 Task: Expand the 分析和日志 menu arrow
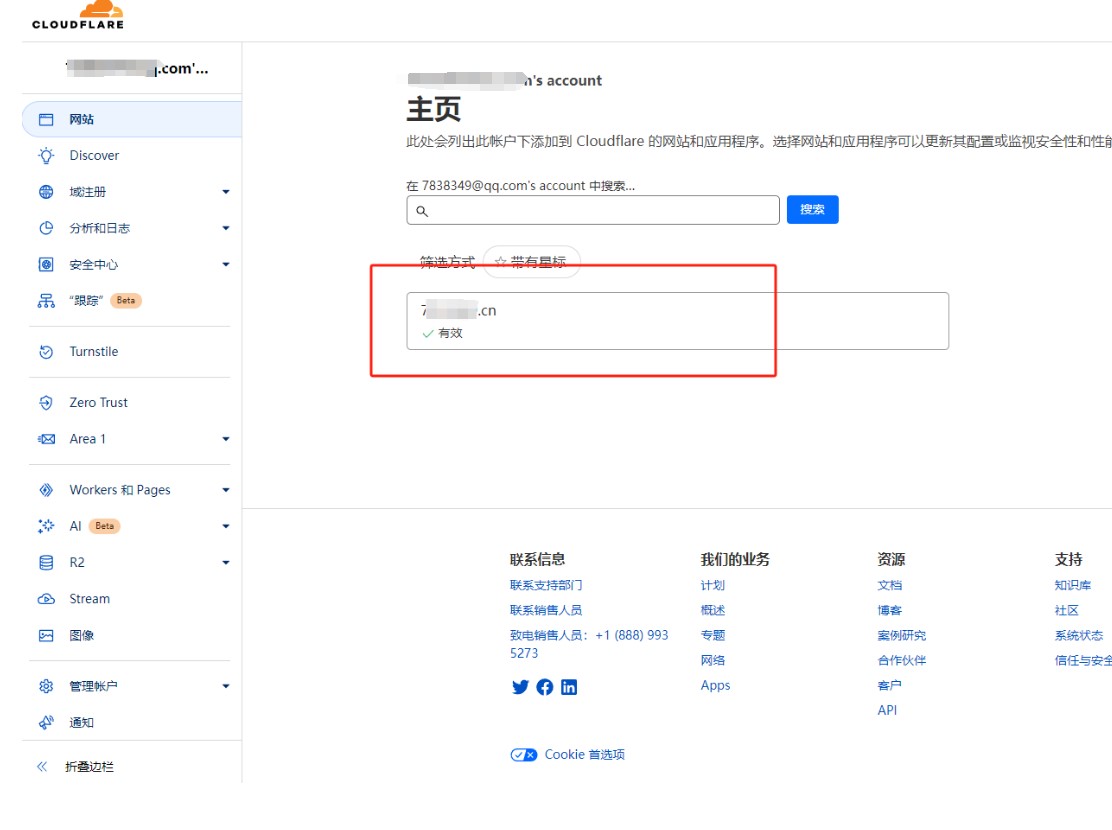tap(226, 228)
